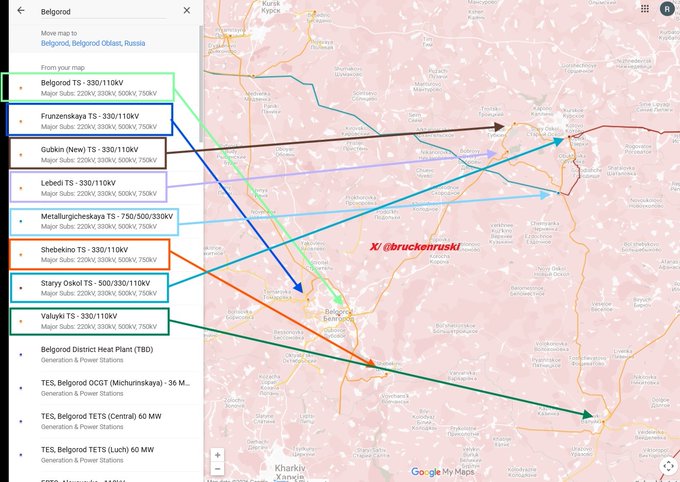Zoom out with the minus button
Viewport: 680px width, 482px height.
(217, 469)
